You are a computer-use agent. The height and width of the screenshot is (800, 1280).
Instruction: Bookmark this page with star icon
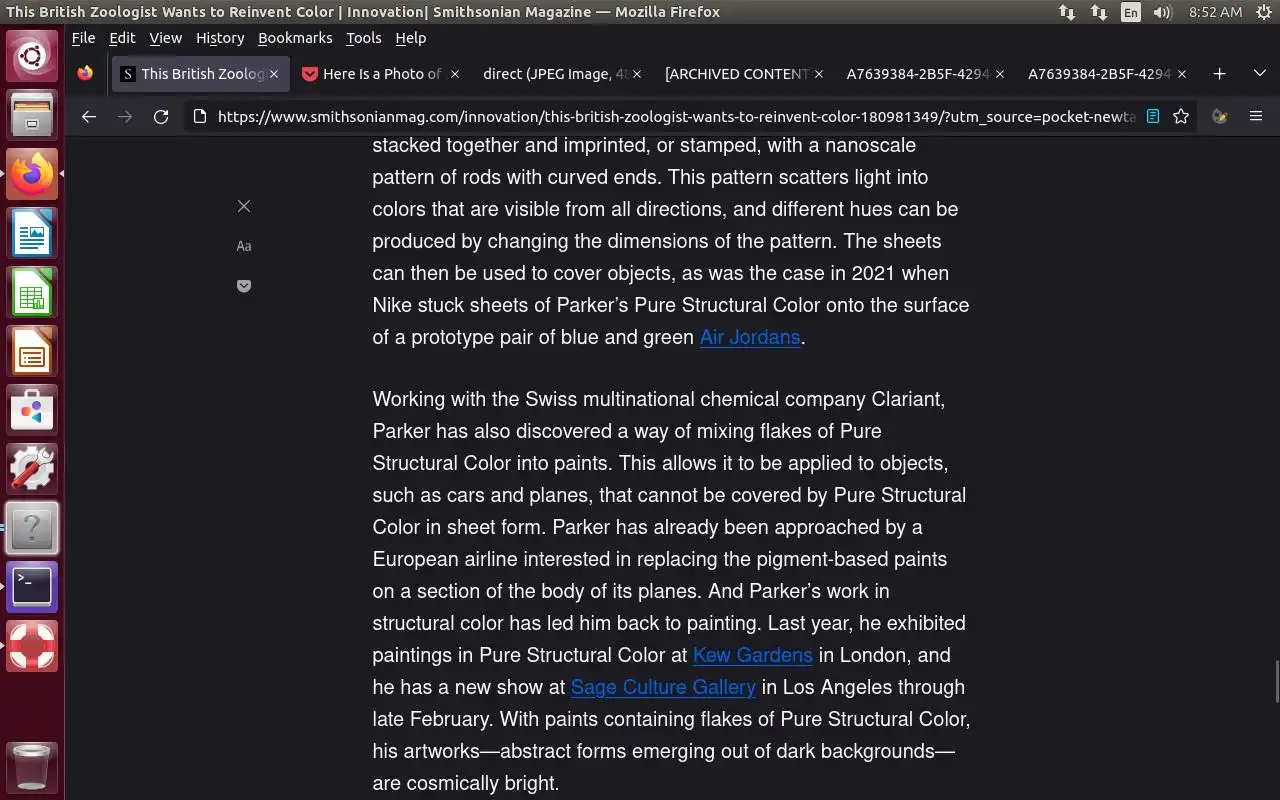point(1181,116)
